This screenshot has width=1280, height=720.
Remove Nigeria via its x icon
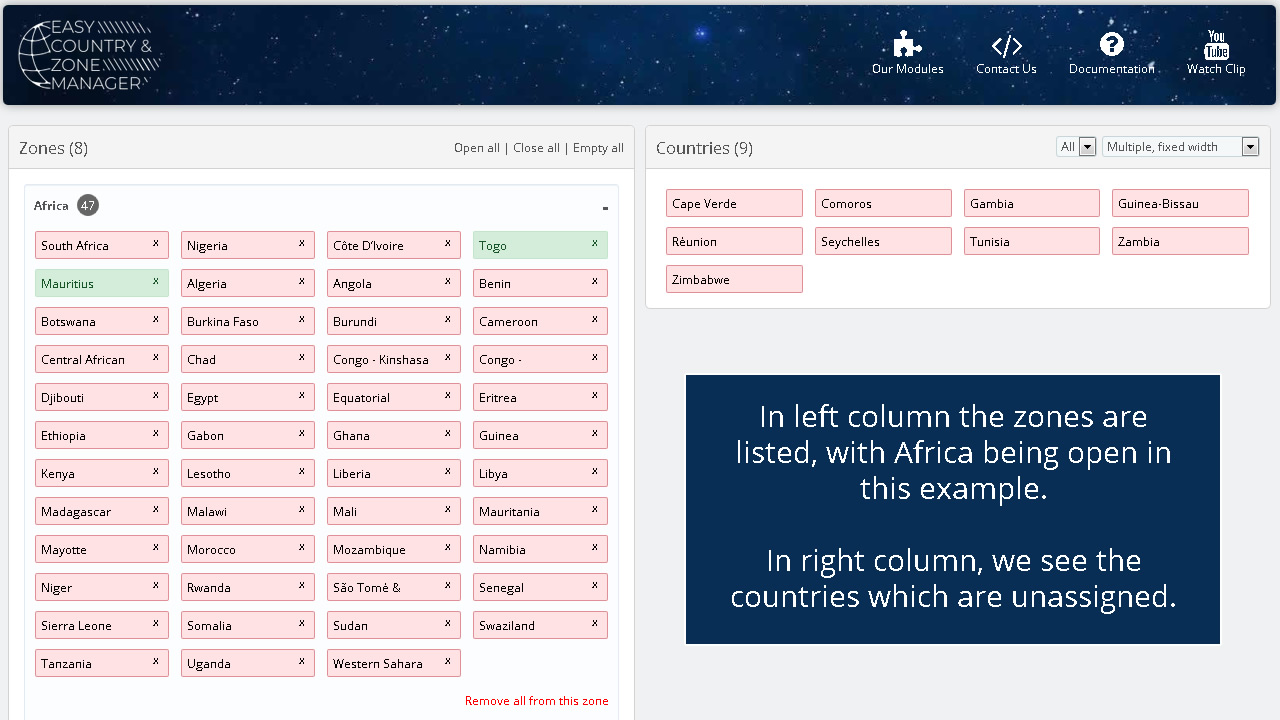pos(301,243)
